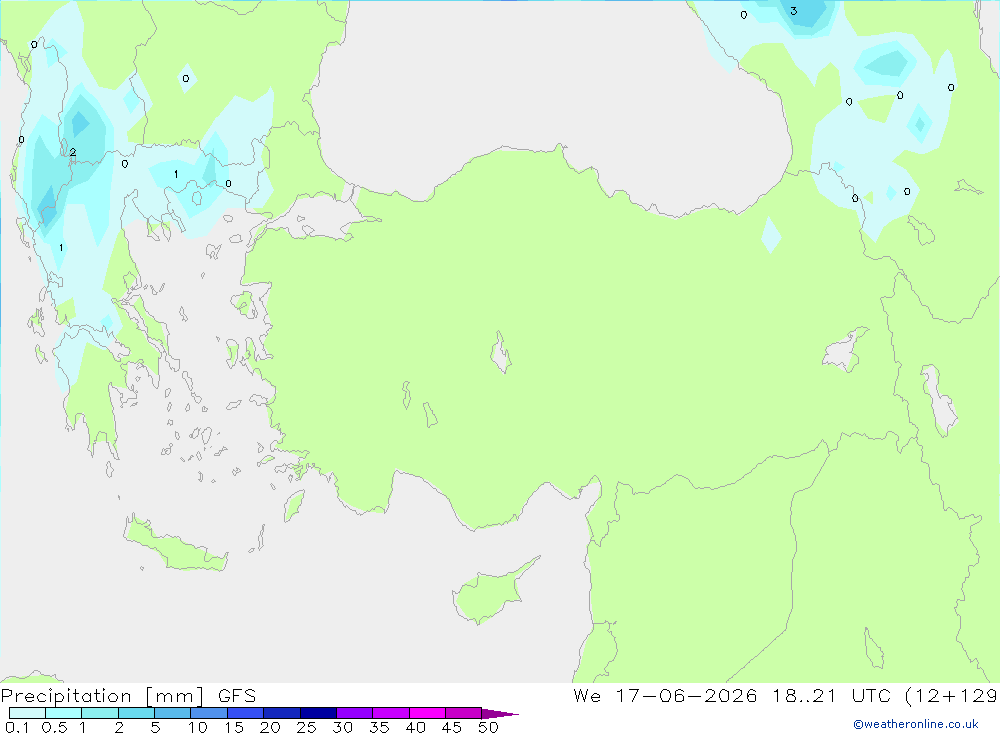Click the 30–35 mm purple legend box
Image resolution: width=1000 pixels, height=733 pixels.
354,713
